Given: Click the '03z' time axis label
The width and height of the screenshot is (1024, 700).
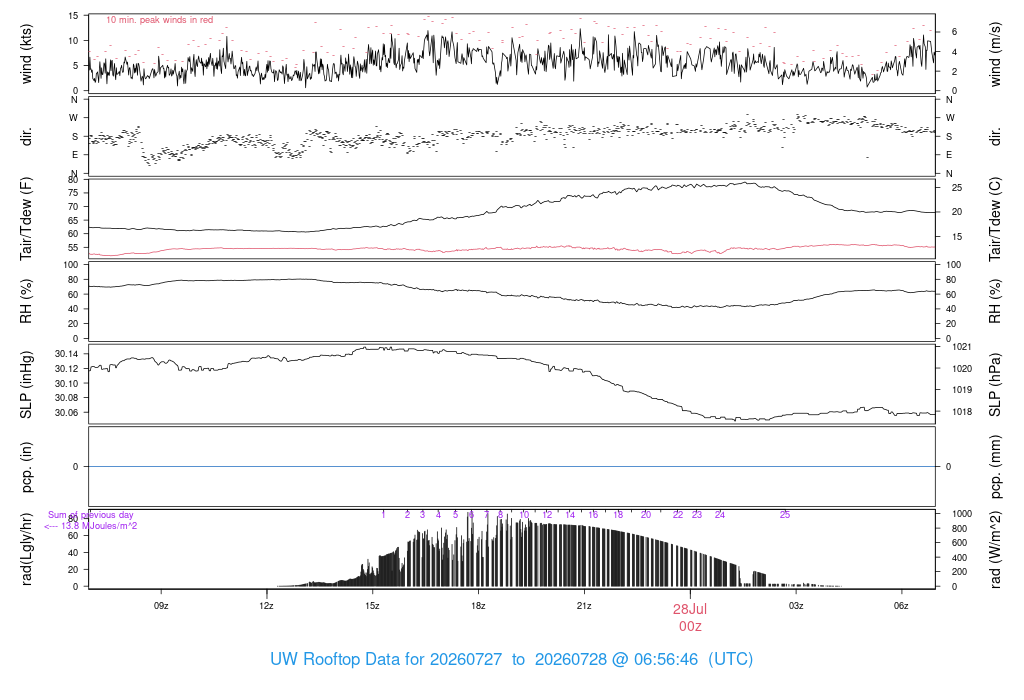Looking at the screenshot, I should 795,606.
